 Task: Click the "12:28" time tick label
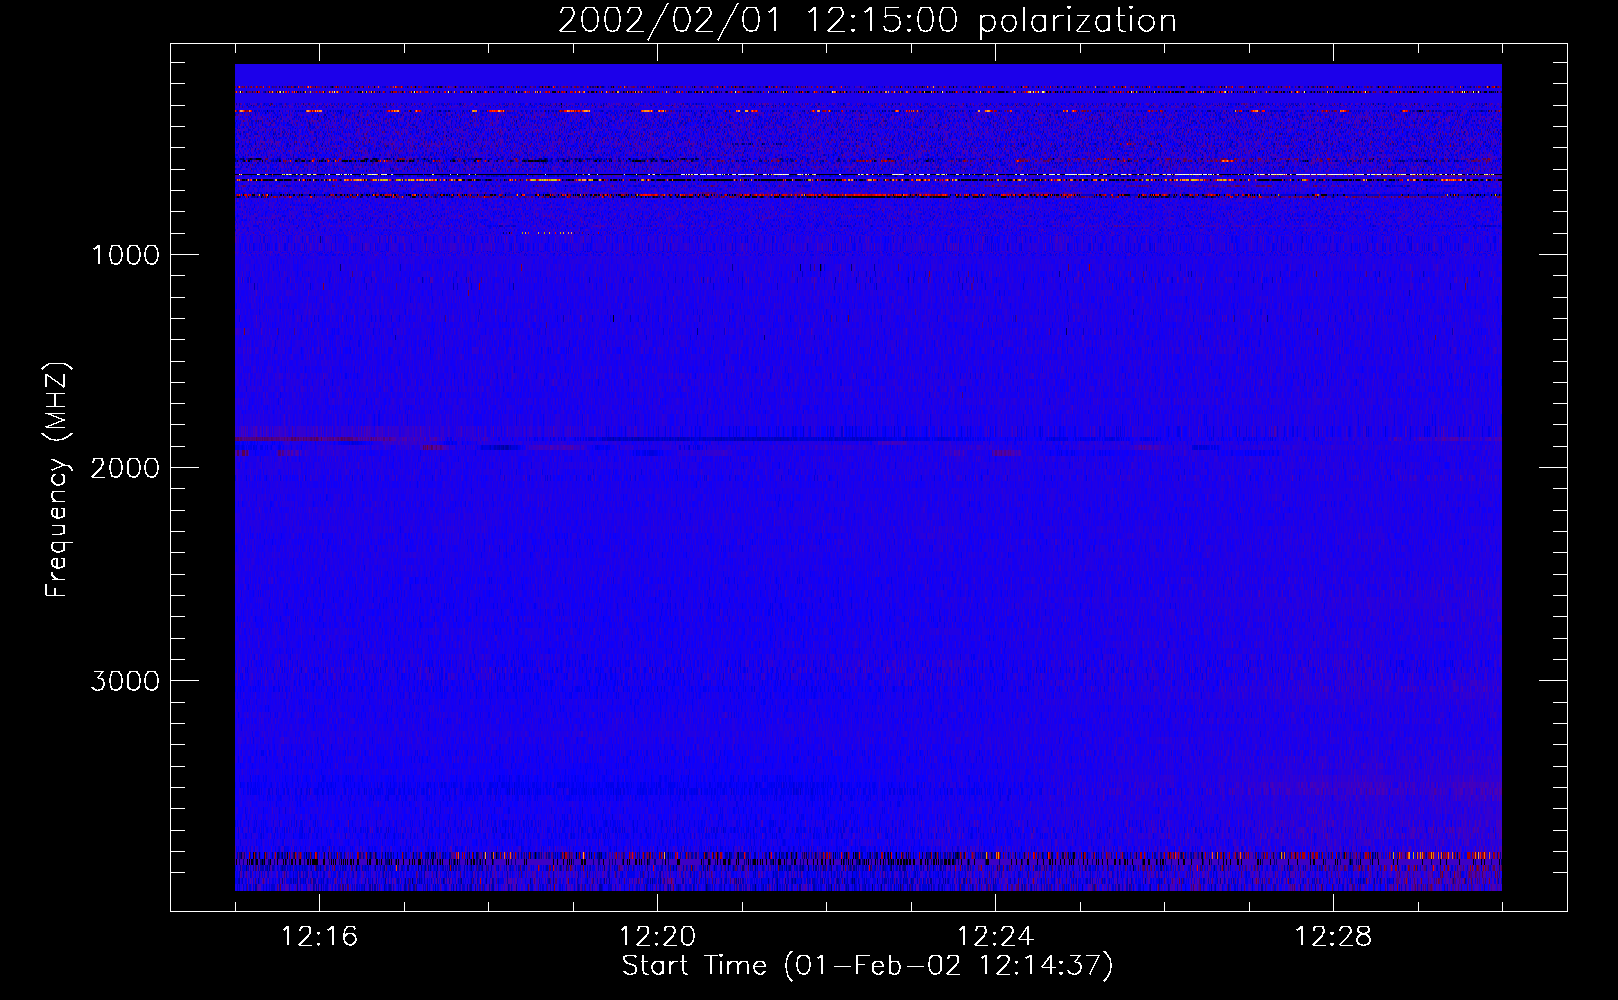pyautogui.click(x=1333, y=937)
